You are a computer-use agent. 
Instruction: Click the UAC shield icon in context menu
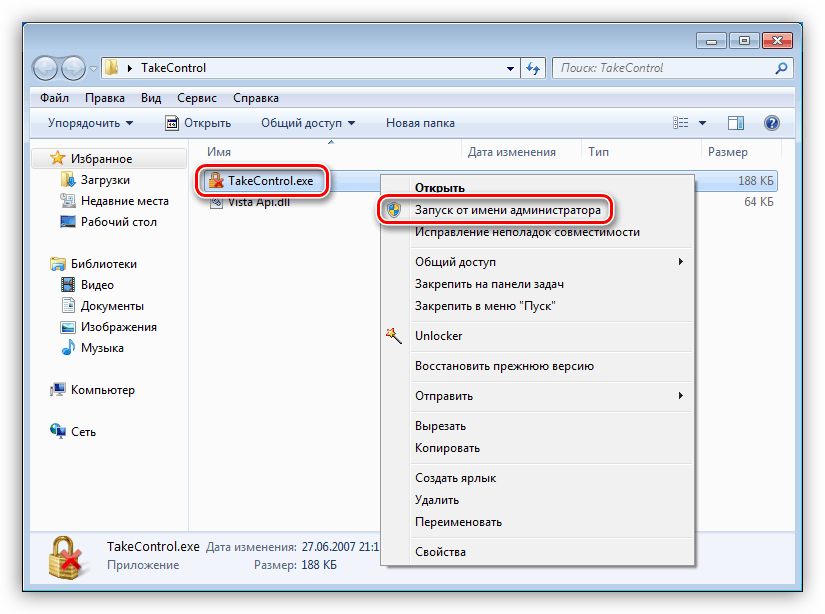click(394, 210)
